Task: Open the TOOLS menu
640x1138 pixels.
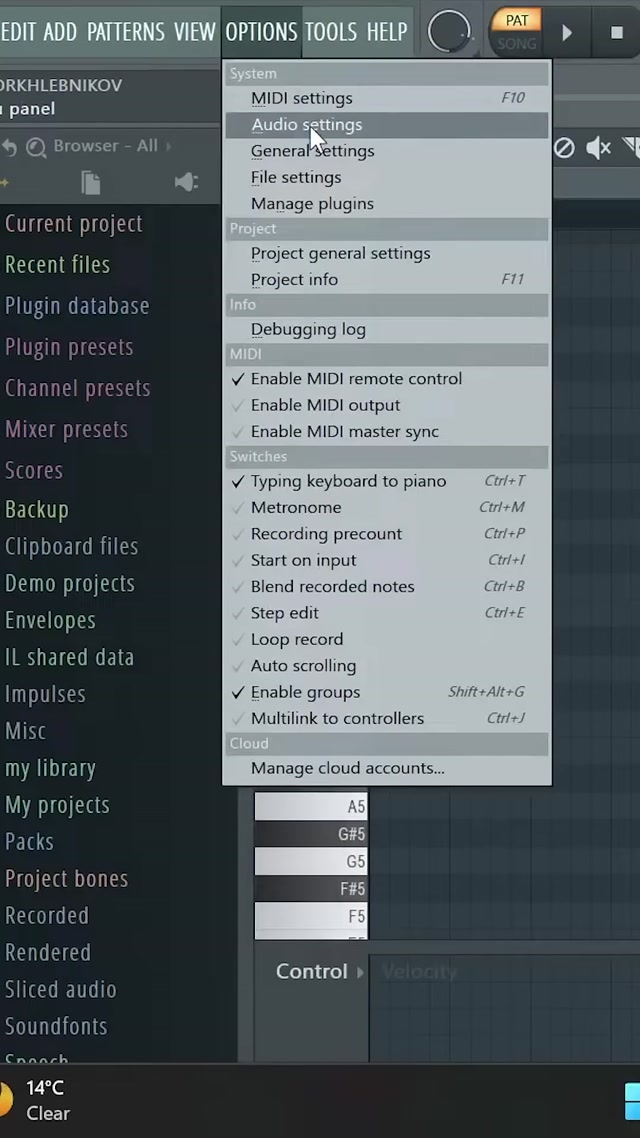Action: [330, 31]
